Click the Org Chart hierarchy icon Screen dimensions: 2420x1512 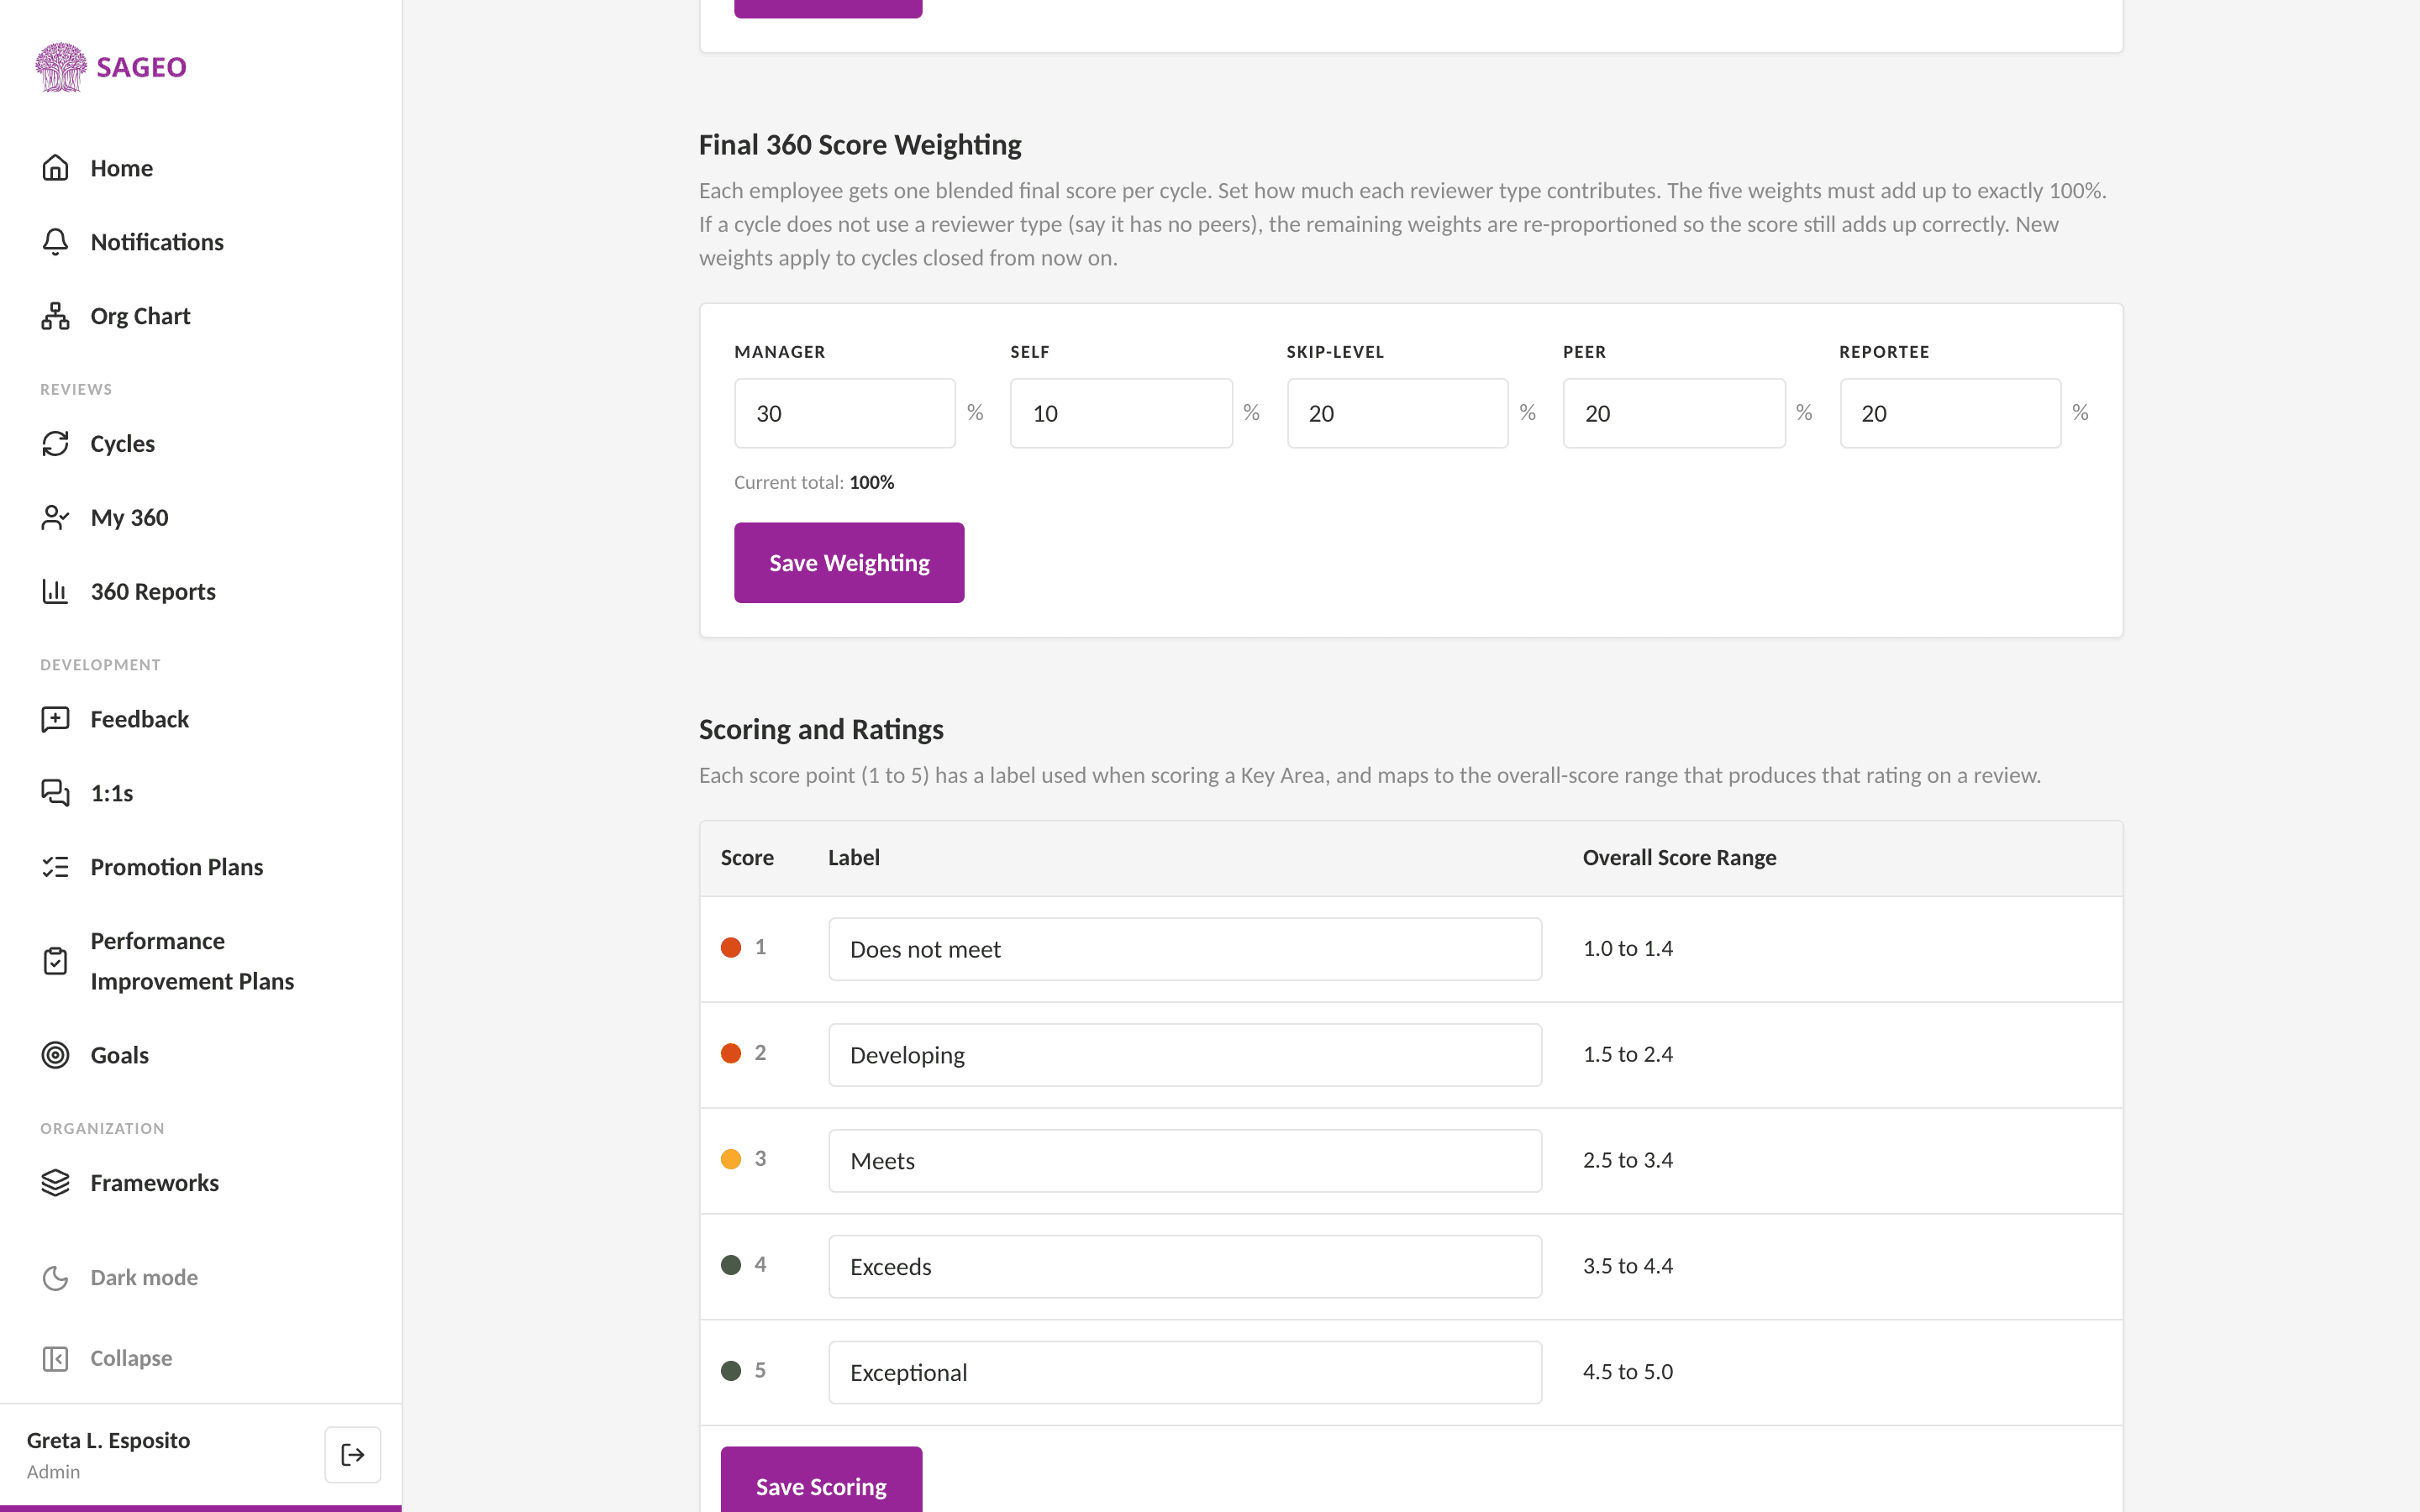[x=55, y=316]
